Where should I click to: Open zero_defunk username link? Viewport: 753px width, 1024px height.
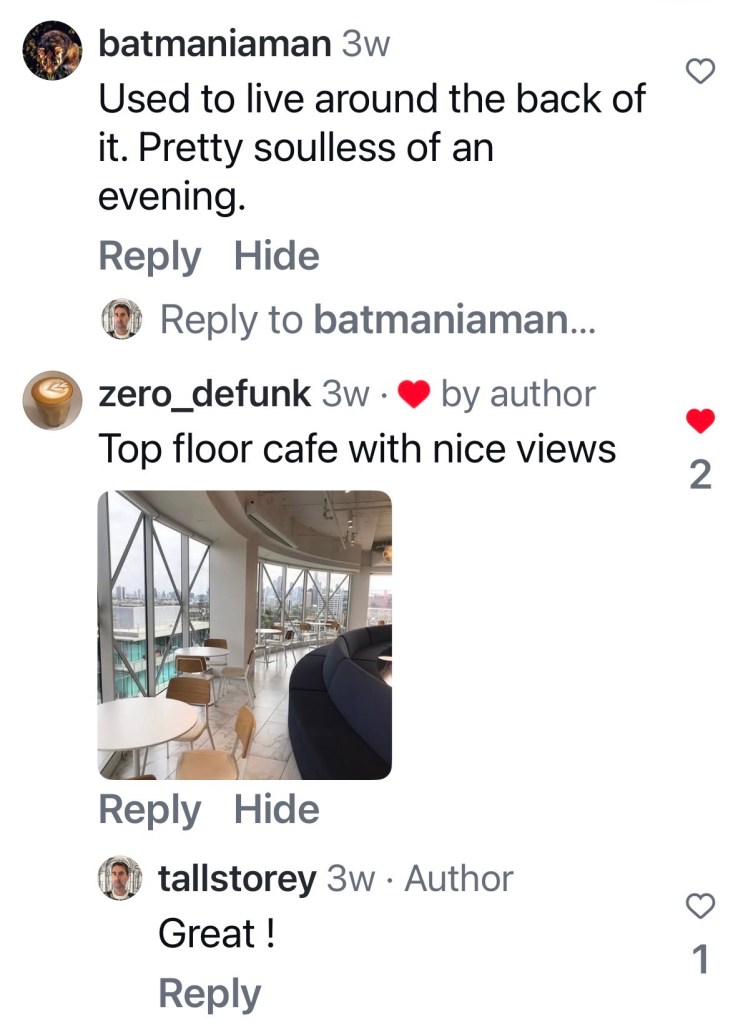tap(204, 394)
